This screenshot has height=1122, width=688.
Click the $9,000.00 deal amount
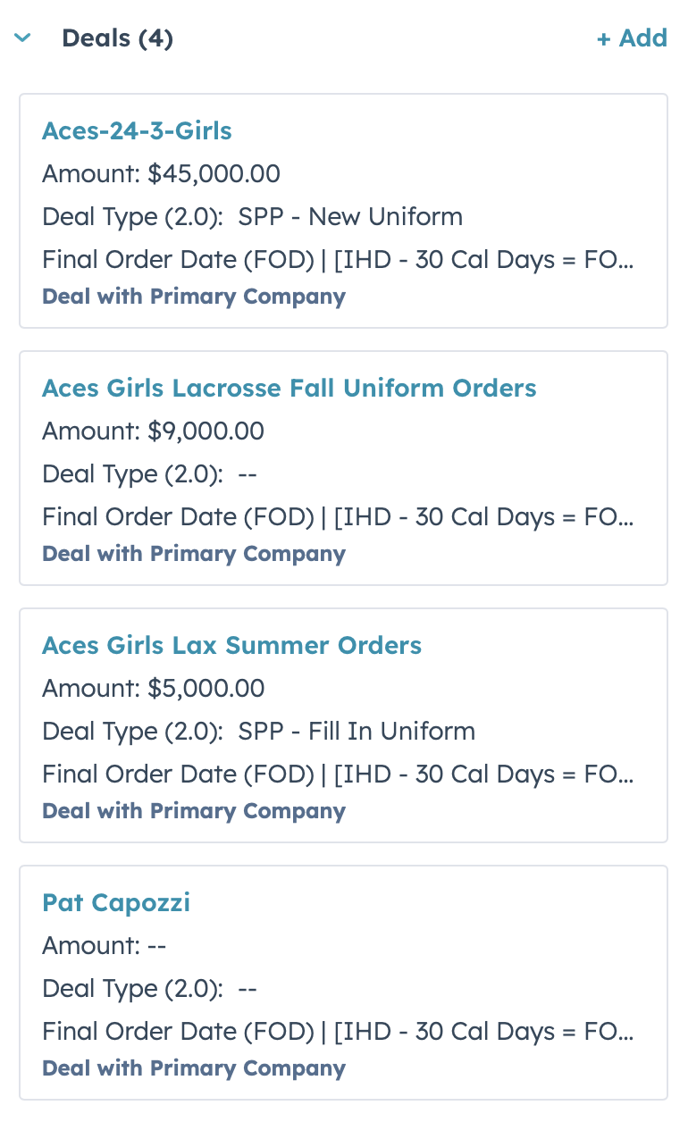(x=205, y=431)
